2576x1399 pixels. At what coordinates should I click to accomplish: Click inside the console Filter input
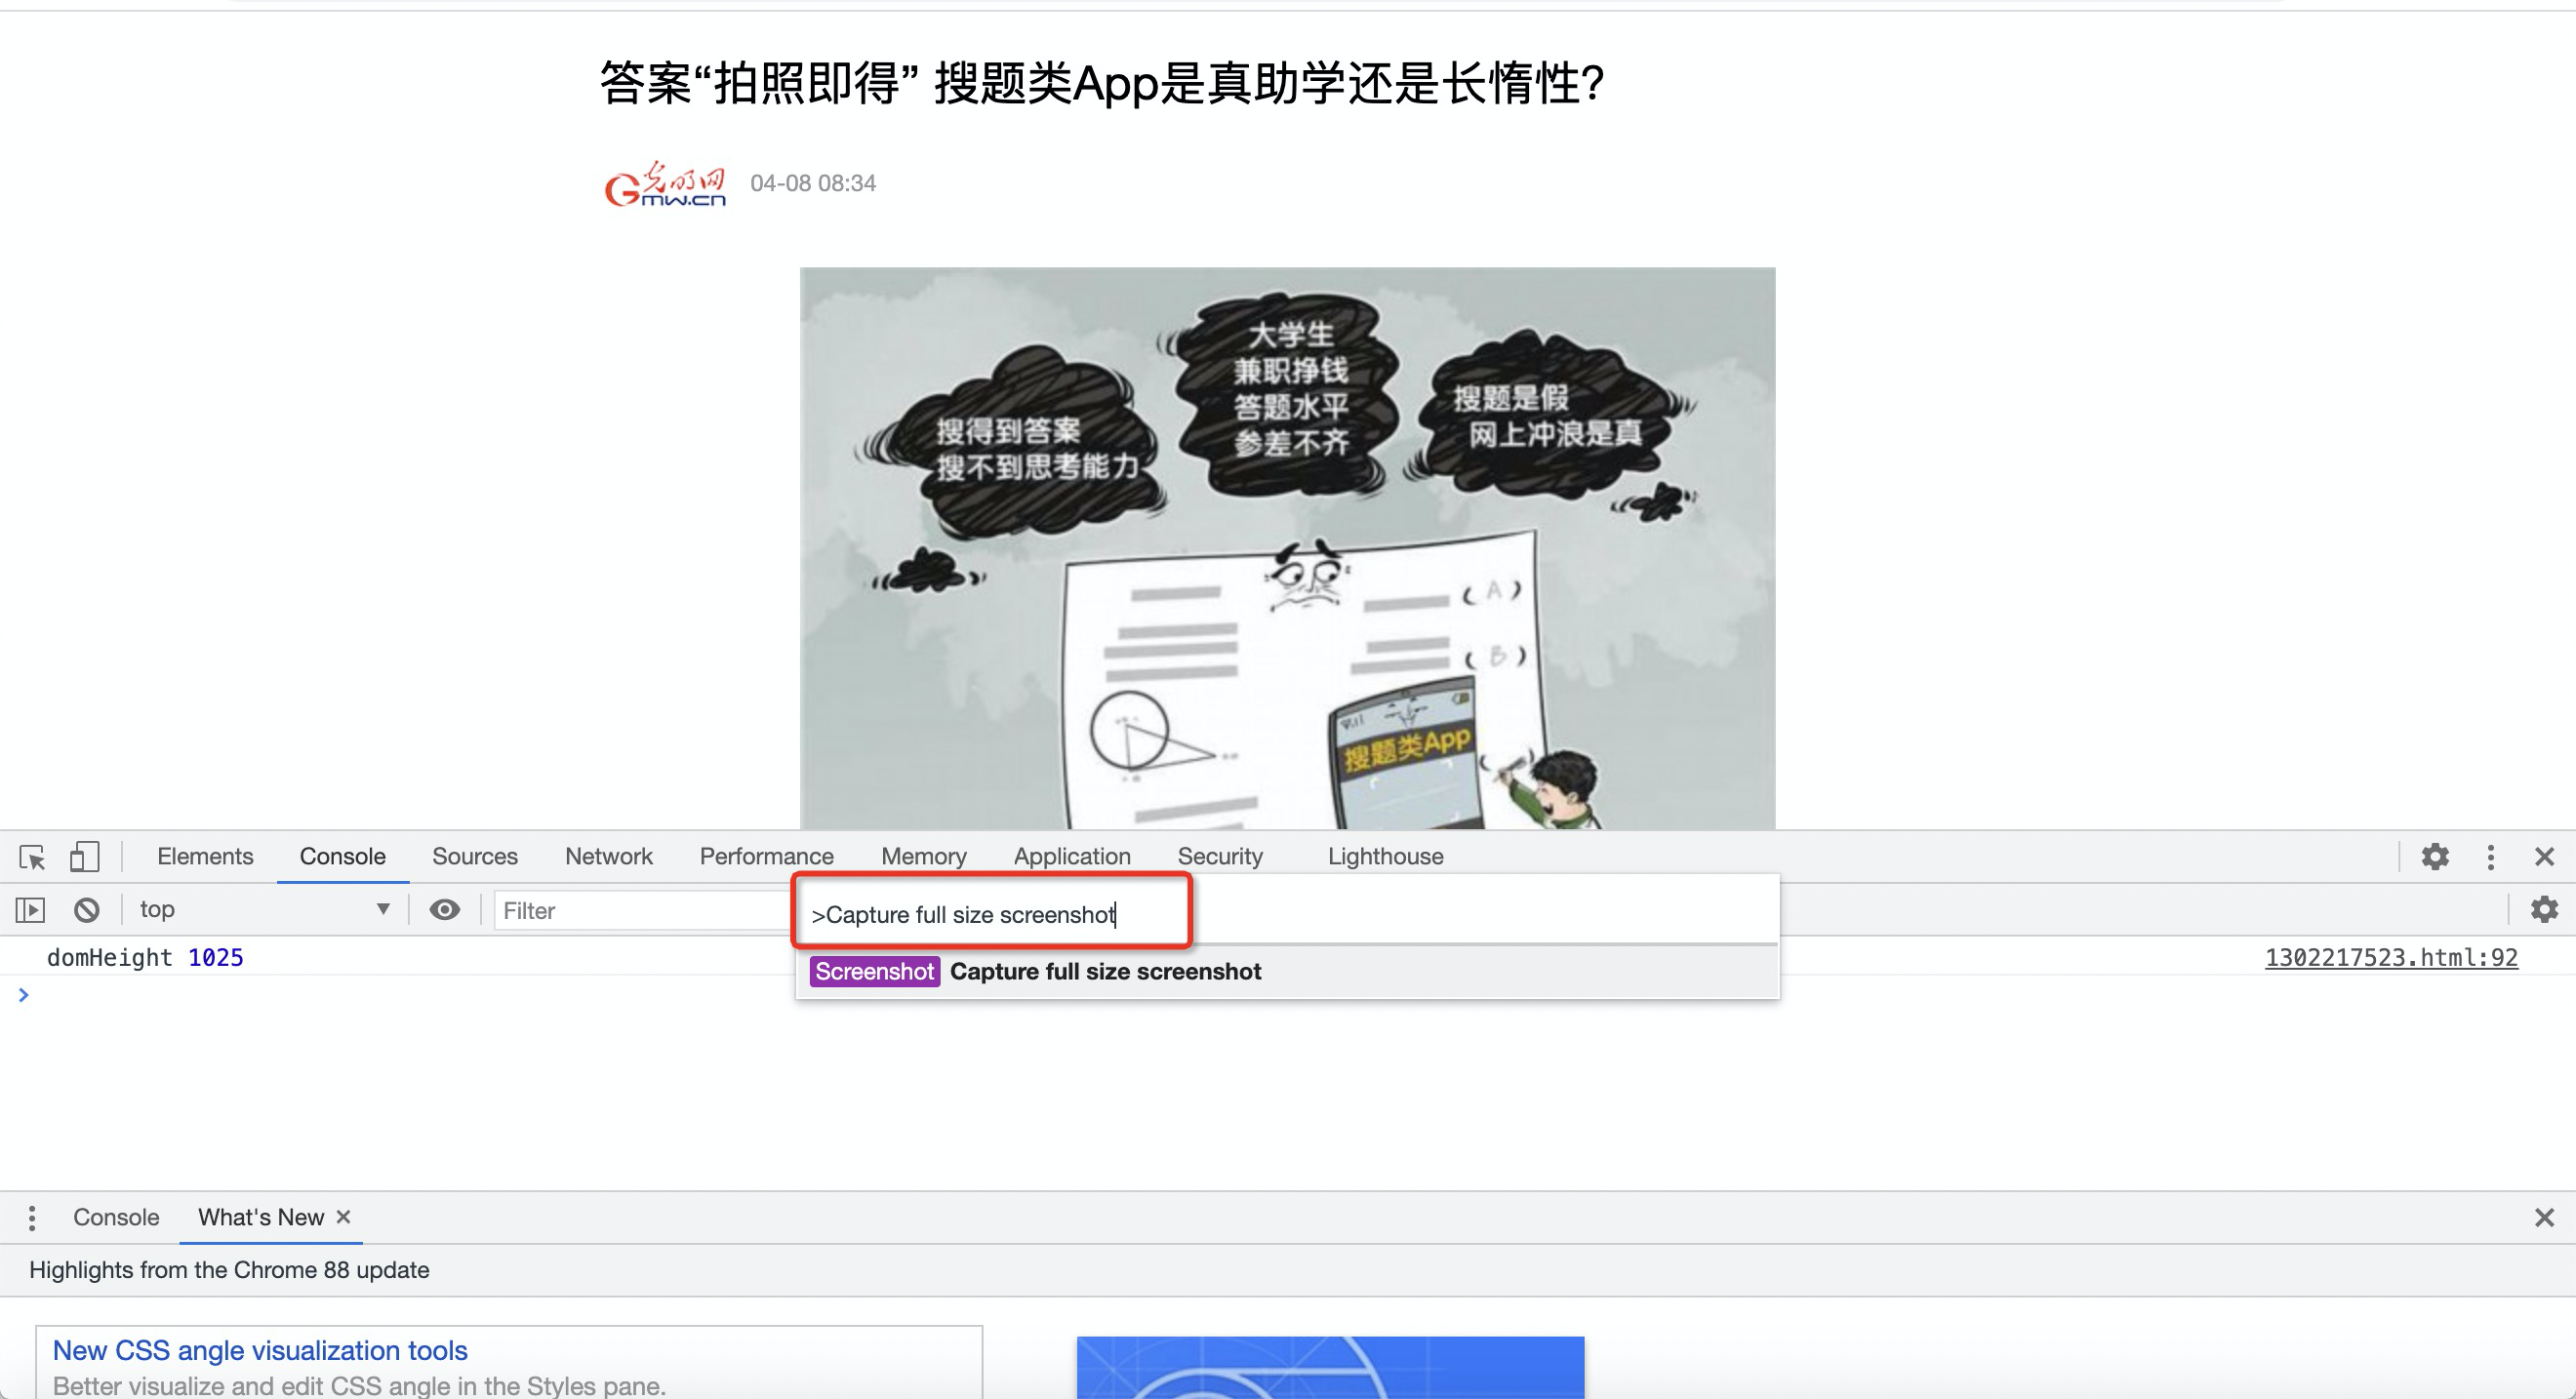coord(640,910)
